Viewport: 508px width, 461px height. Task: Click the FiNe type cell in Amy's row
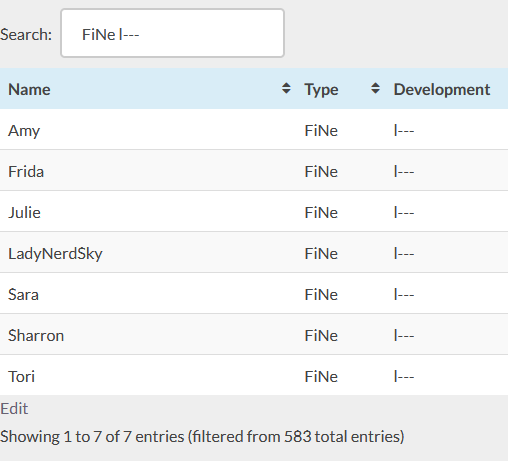pyautogui.click(x=321, y=130)
